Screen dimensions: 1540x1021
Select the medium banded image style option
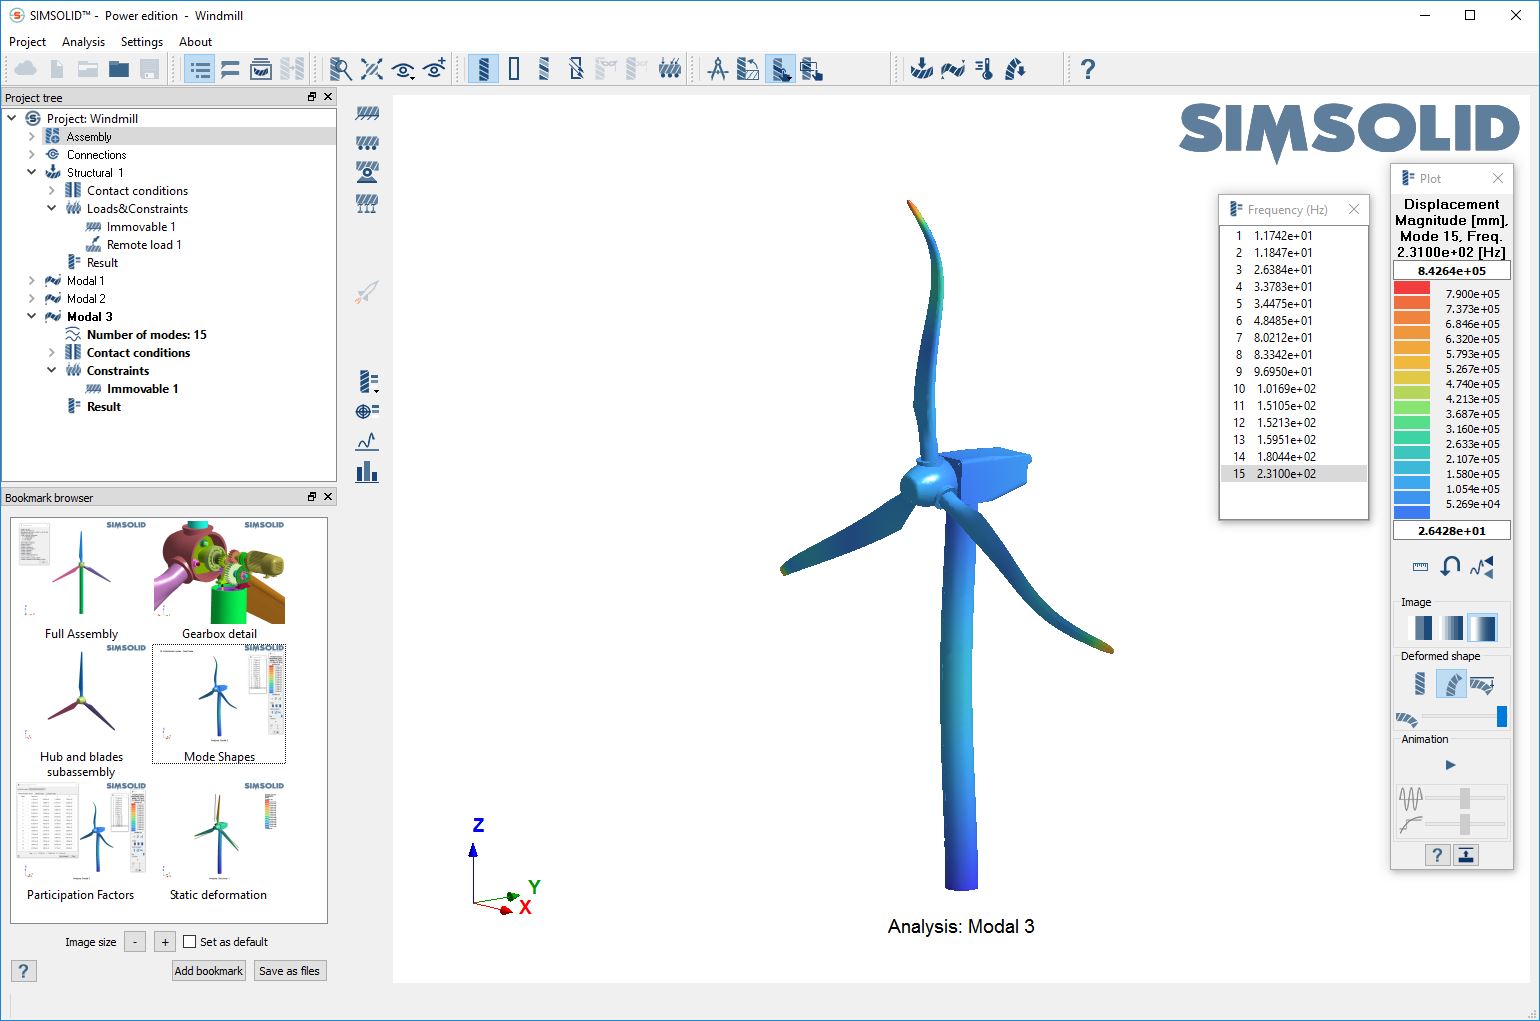[x=1451, y=628]
